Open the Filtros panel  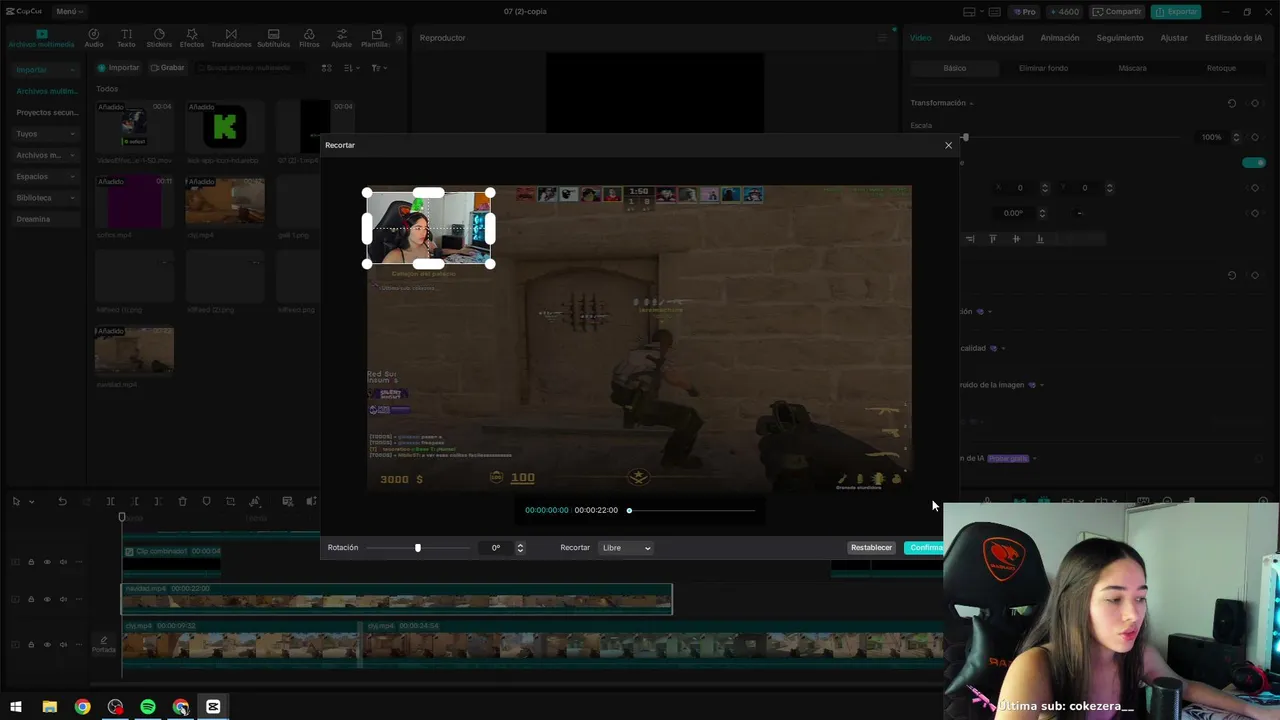(x=309, y=38)
